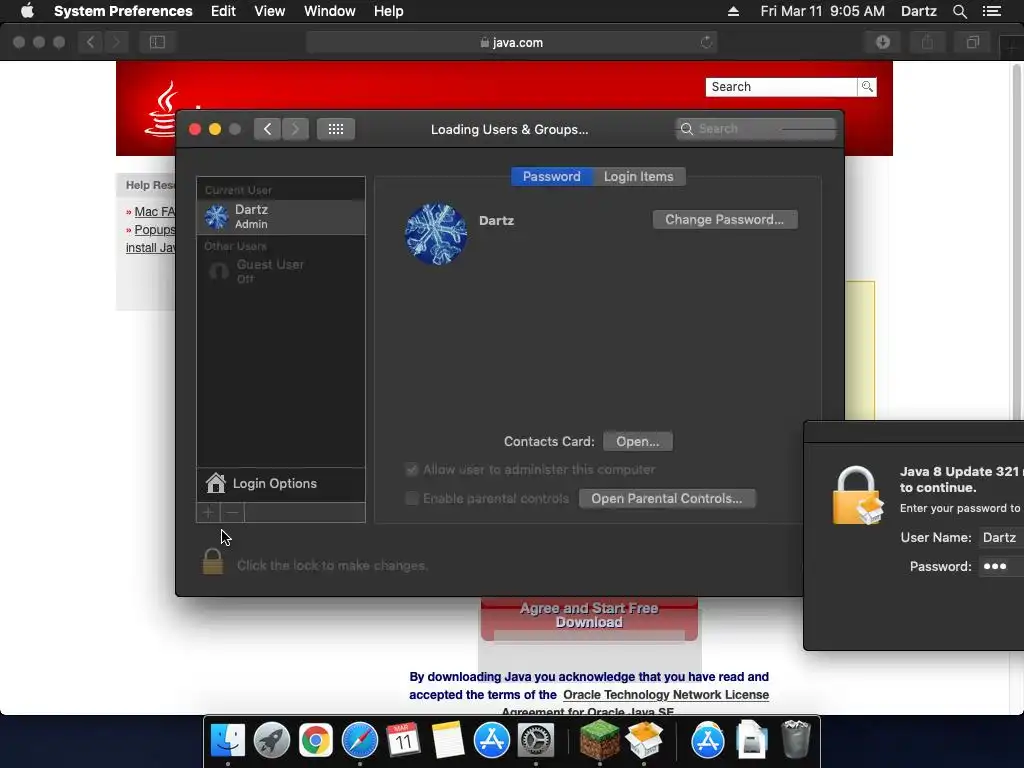Select Guest User in sidebar

point(281,271)
